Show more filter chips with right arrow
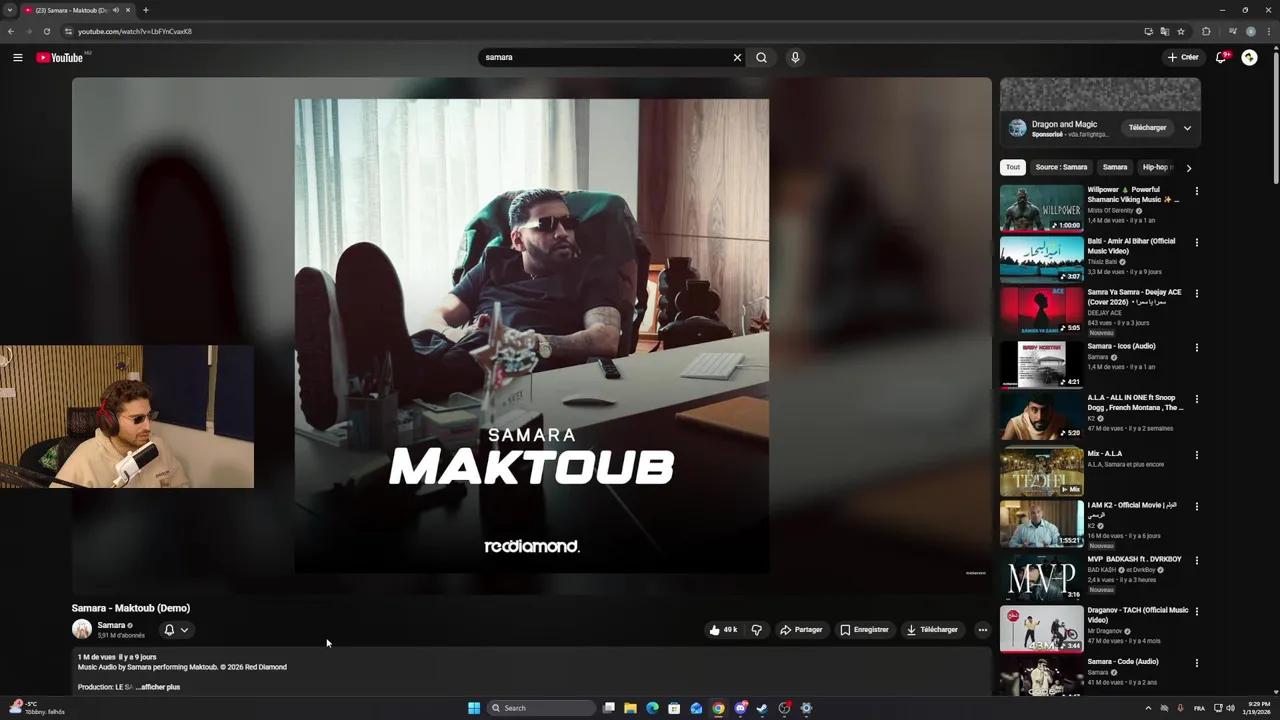Screen dimensions: 1280x720 click(x=1188, y=168)
